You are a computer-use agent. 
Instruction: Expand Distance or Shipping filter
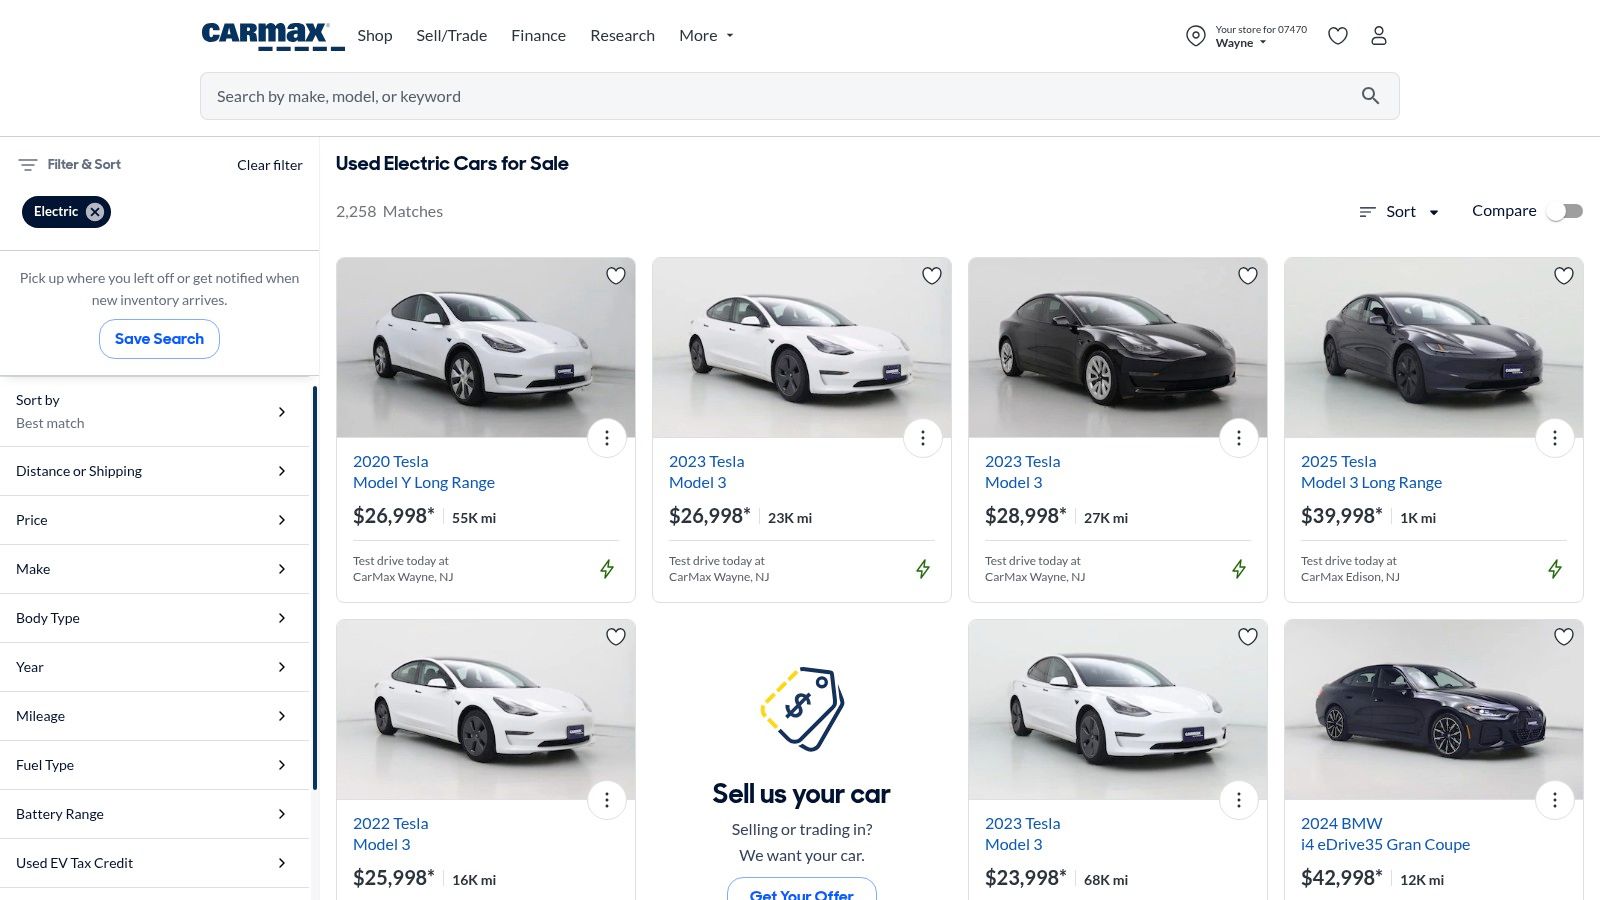pos(155,471)
